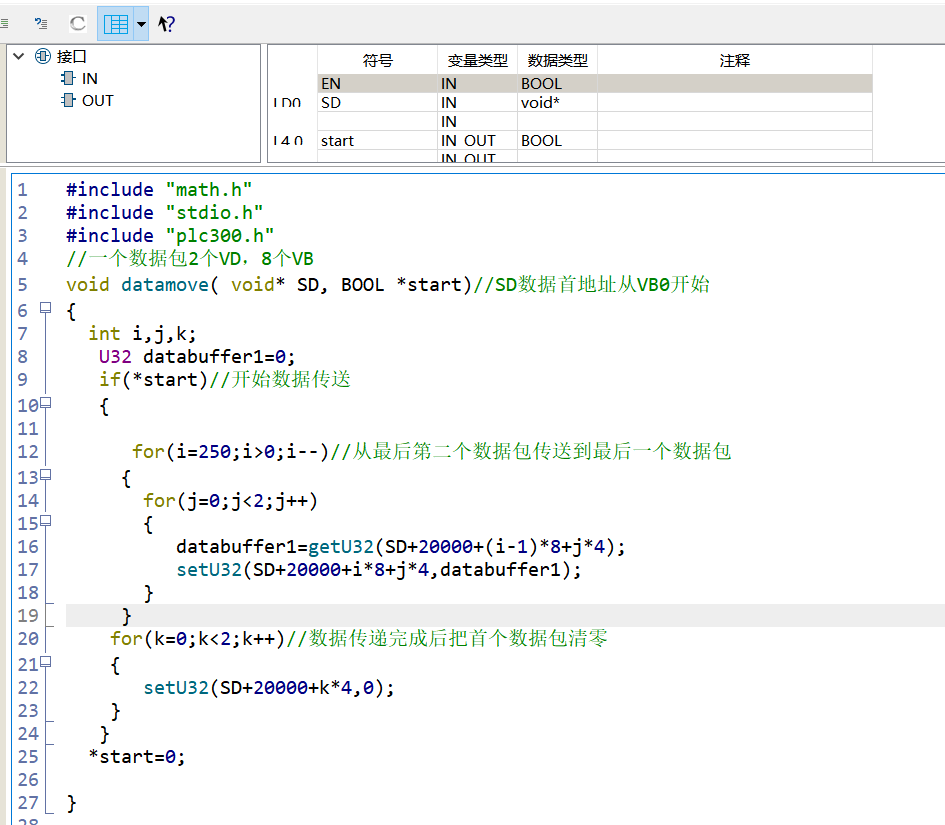This screenshot has width=945, height=825.
Task: Click the context help arrow-question icon
Action: [166, 24]
